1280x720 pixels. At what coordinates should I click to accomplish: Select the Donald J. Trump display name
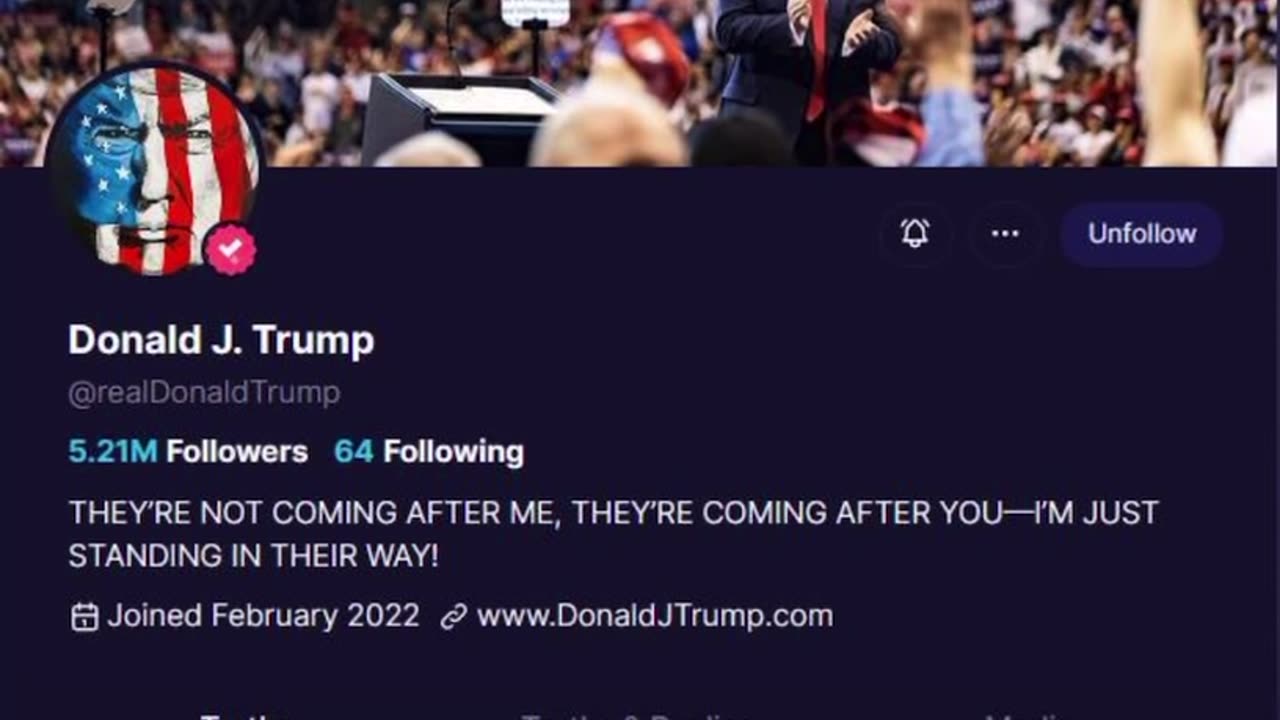pyautogui.click(x=221, y=340)
